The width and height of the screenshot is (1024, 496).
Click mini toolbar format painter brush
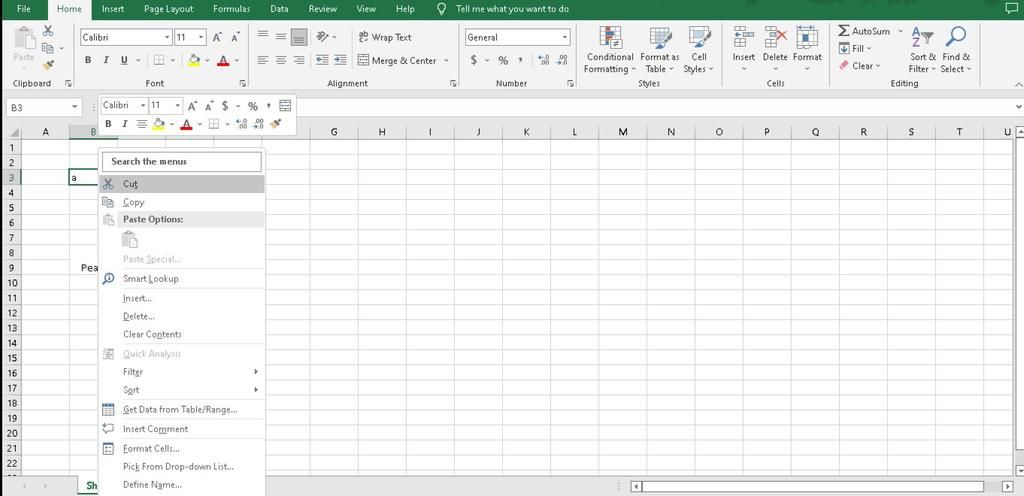point(276,124)
